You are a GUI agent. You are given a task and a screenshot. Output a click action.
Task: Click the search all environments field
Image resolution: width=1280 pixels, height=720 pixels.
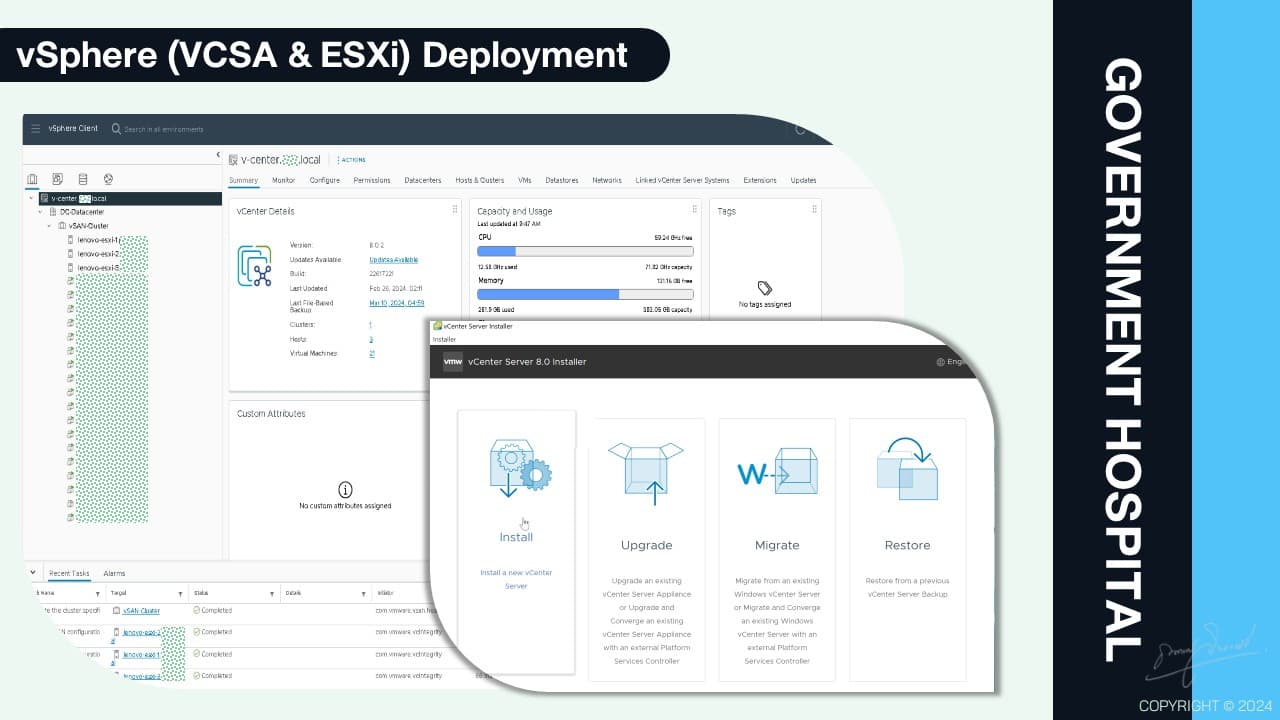164,129
